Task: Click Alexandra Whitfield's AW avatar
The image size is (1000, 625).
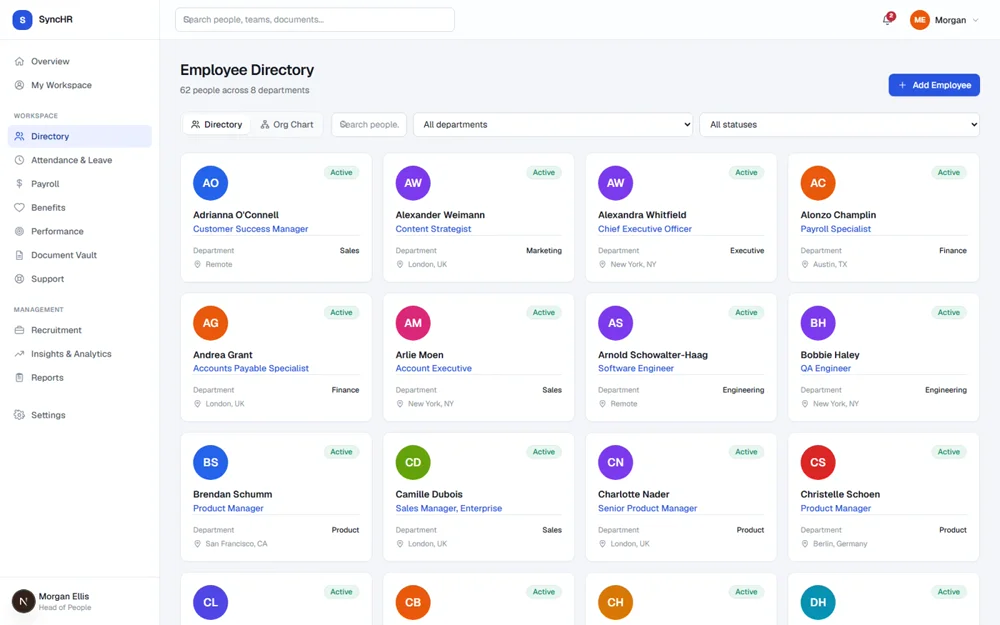Action: [615, 183]
